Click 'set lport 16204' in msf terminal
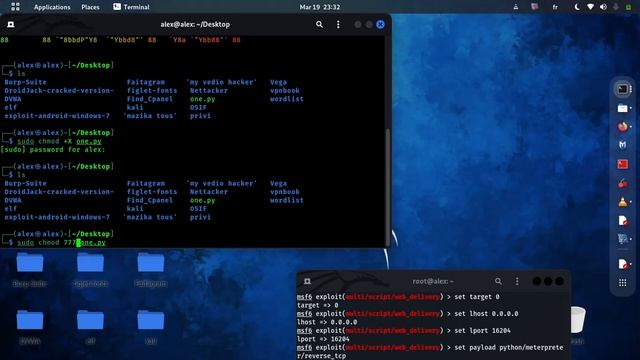The image size is (640, 360). [482, 331]
